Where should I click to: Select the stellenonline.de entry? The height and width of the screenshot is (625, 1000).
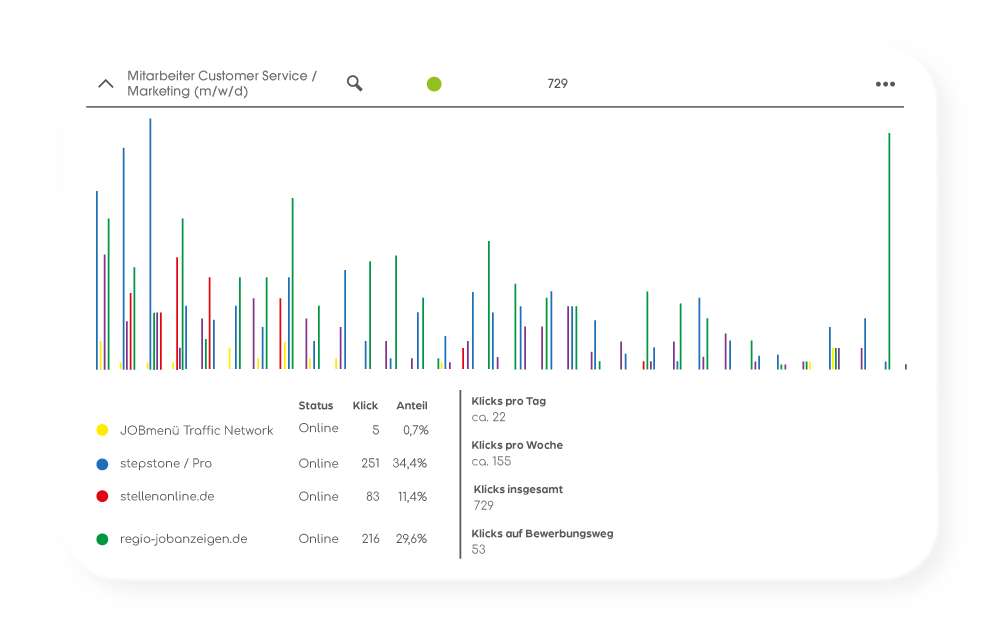[167, 496]
